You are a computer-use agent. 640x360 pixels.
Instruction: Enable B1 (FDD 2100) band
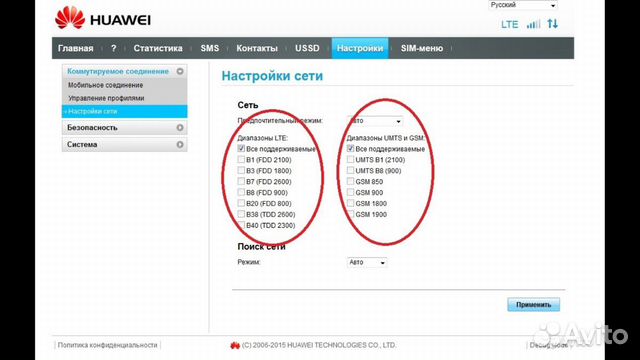point(241,160)
